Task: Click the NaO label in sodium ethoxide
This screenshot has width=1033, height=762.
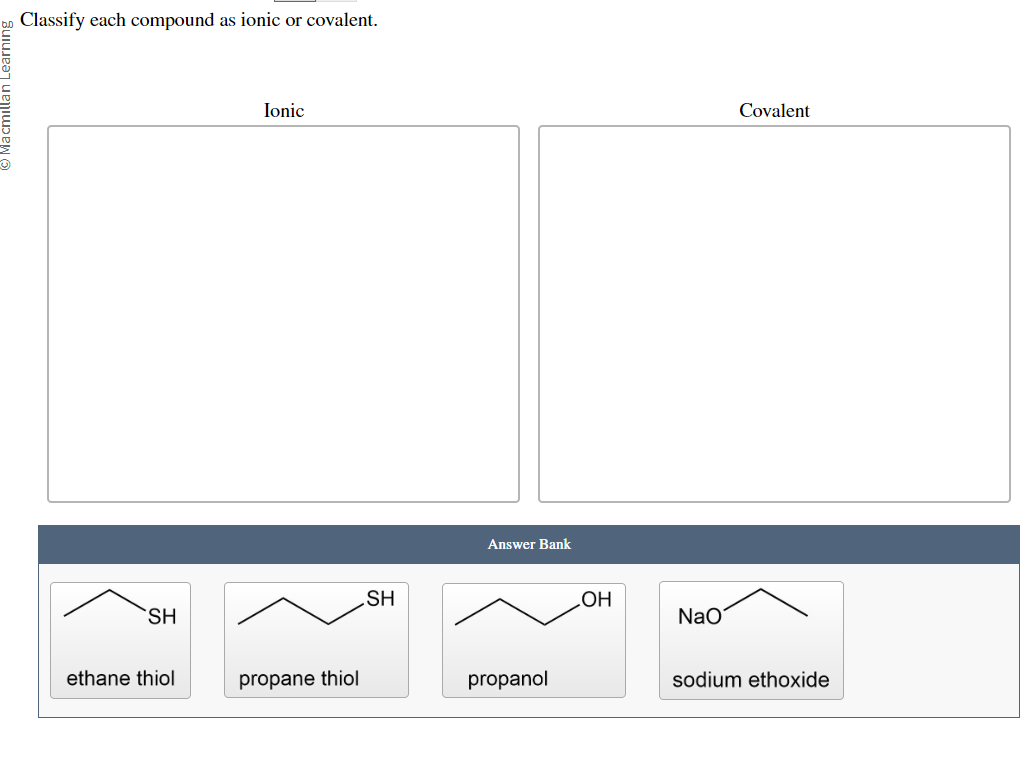Action: click(700, 616)
